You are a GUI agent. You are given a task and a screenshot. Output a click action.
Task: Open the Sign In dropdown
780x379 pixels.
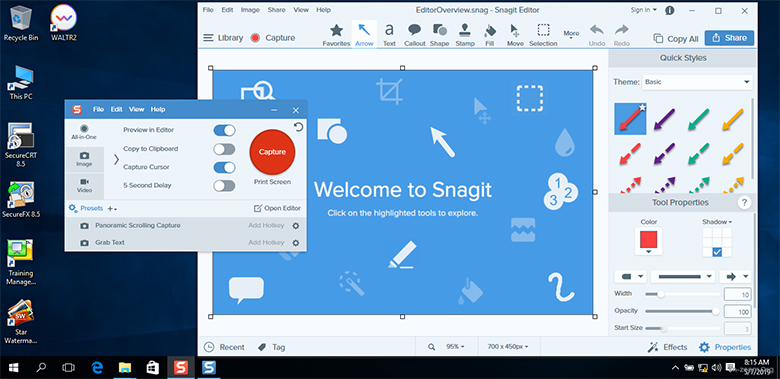(644, 10)
